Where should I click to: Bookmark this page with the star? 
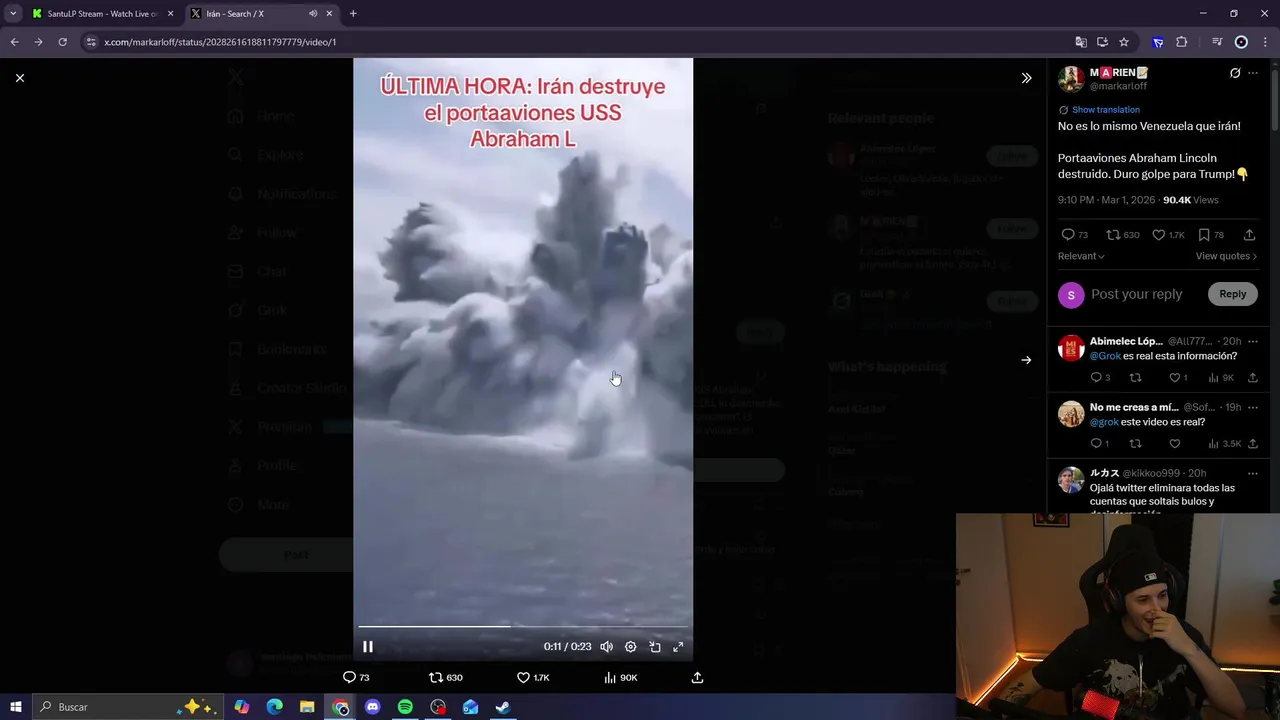[x=1124, y=42]
